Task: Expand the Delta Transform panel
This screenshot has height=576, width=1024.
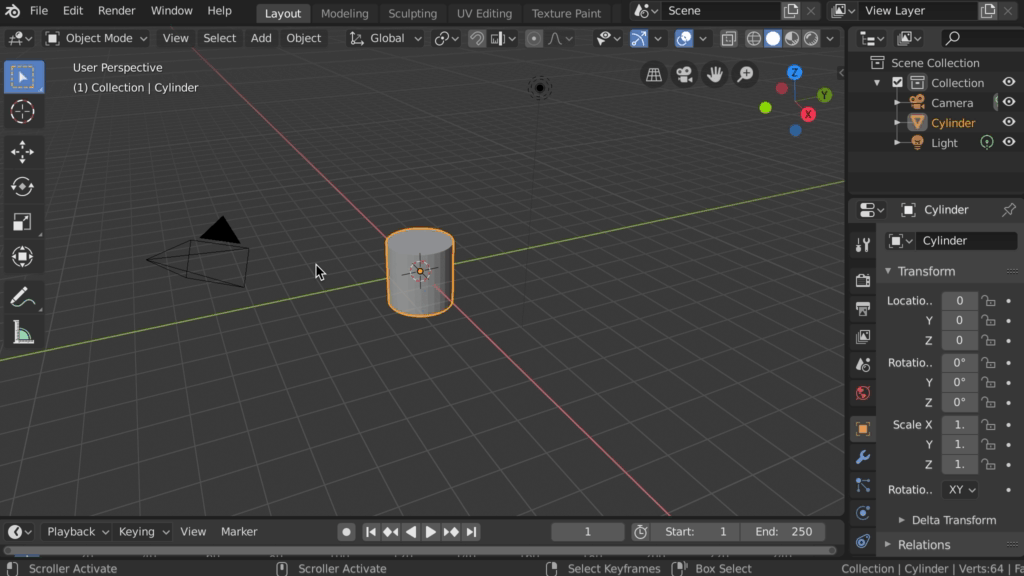Action: pyautogui.click(x=953, y=520)
